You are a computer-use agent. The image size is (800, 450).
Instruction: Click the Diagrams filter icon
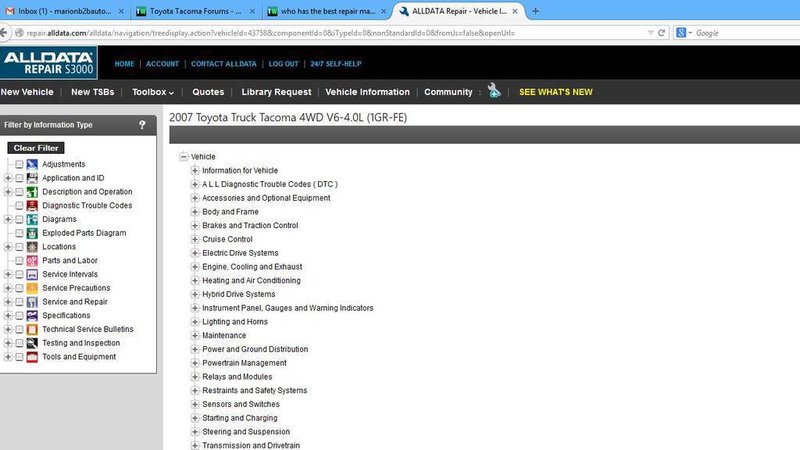(x=32, y=219)
